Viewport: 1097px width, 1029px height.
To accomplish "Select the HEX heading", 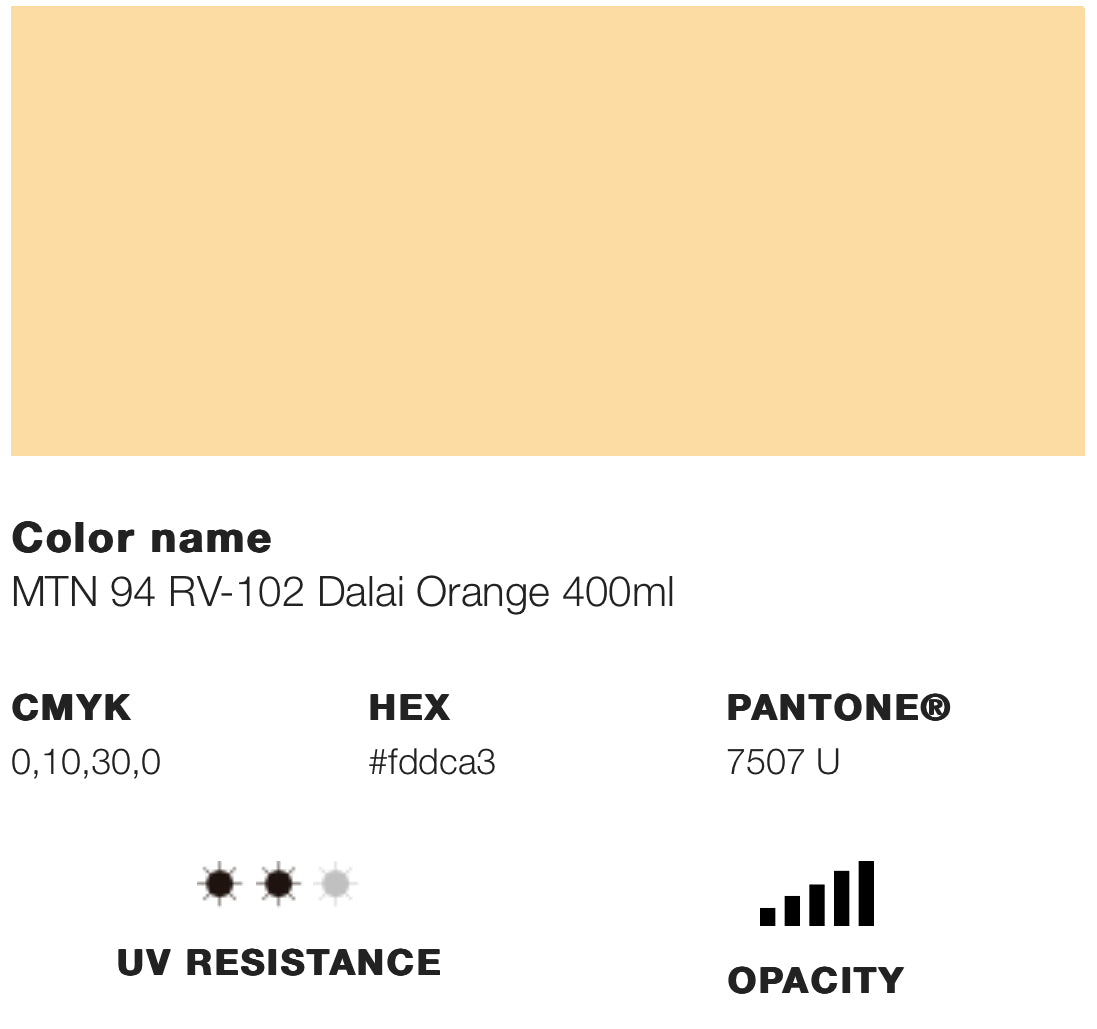I will tap(409, 708).
